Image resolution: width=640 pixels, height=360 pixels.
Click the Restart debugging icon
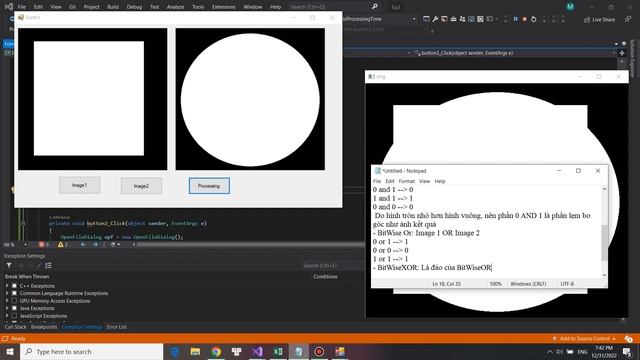click(533, 19)
